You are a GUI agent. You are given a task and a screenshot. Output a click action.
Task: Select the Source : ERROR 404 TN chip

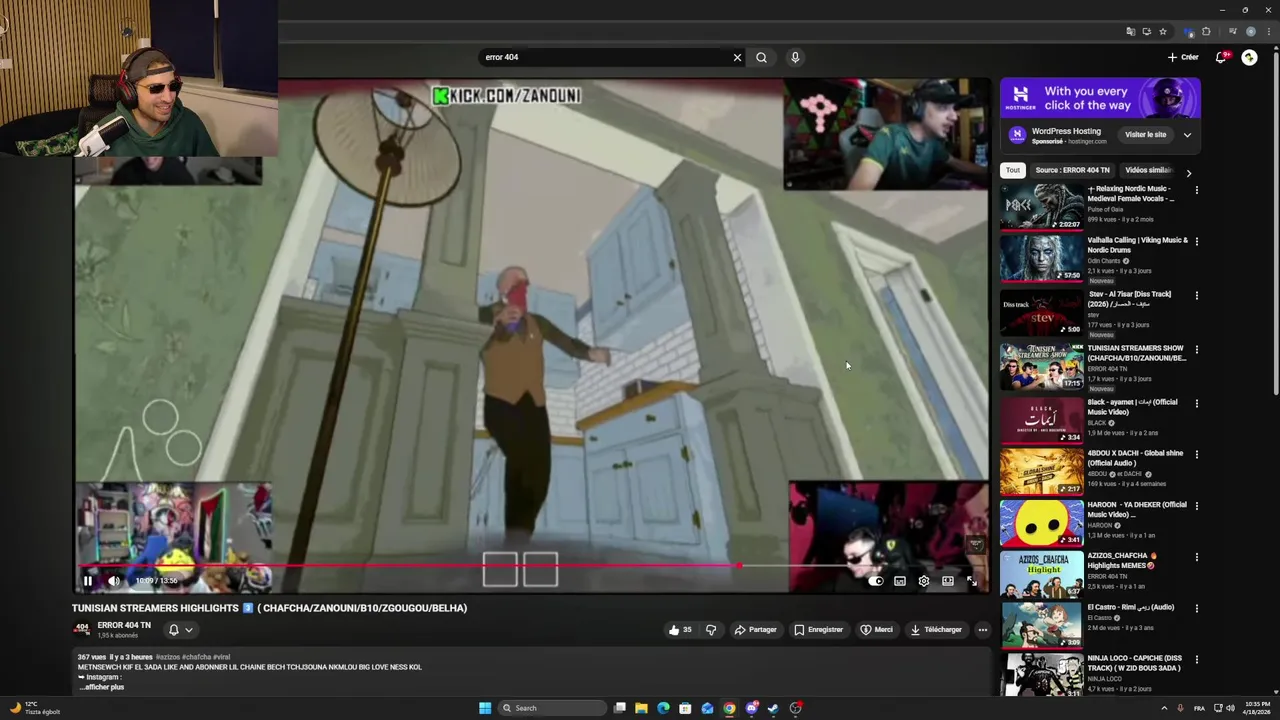point(1072,170)
